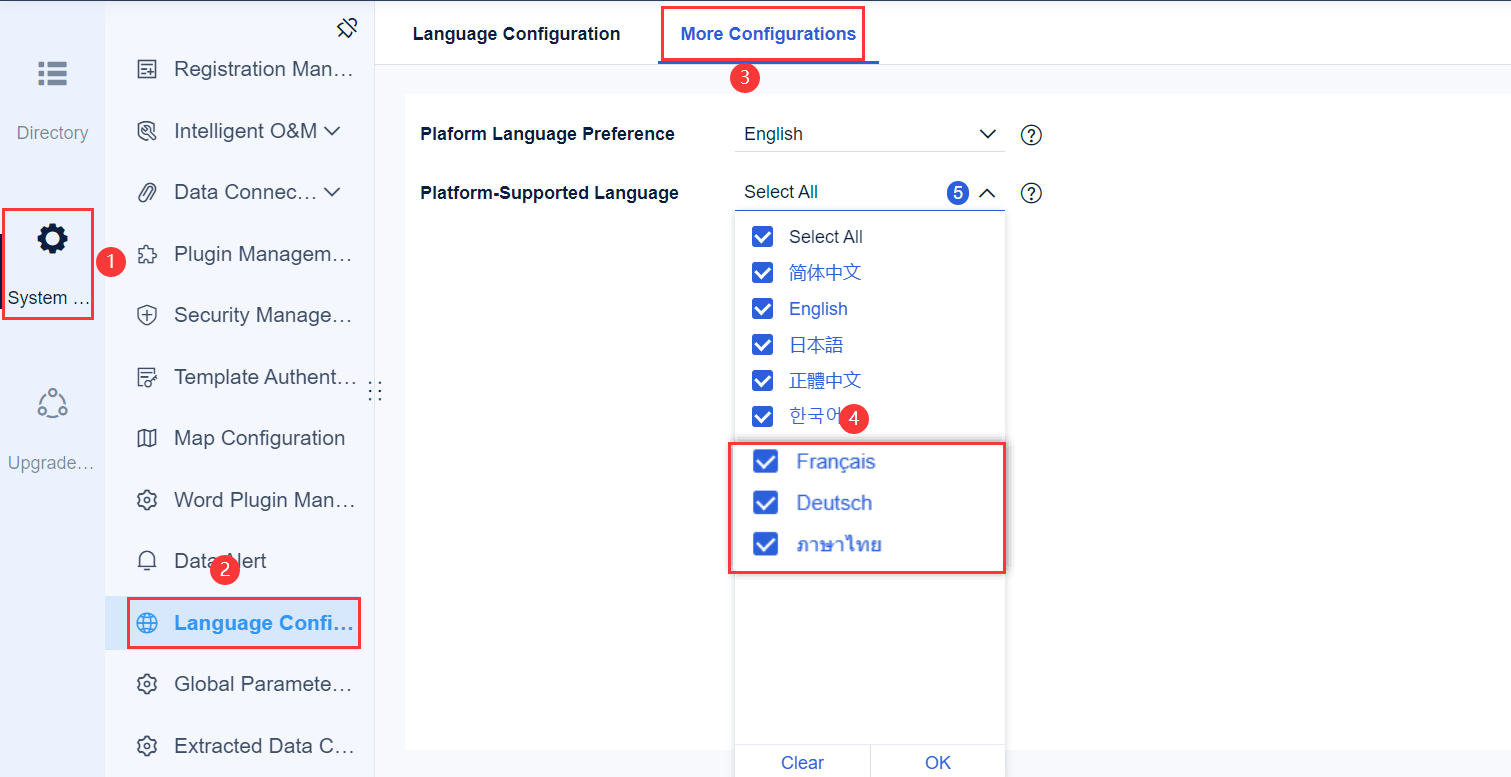
Task: Switch to the More Configurations tab
Action: [763, 33]
